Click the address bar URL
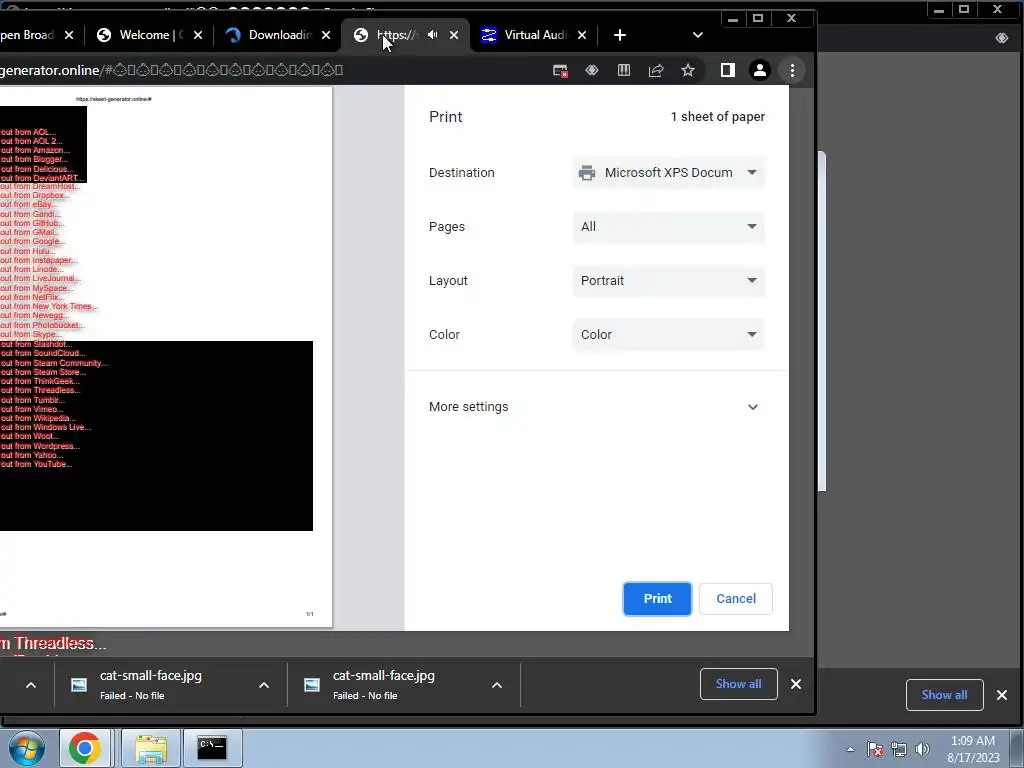Screen dimensions: 1024x768 click(x=172, y=71)
